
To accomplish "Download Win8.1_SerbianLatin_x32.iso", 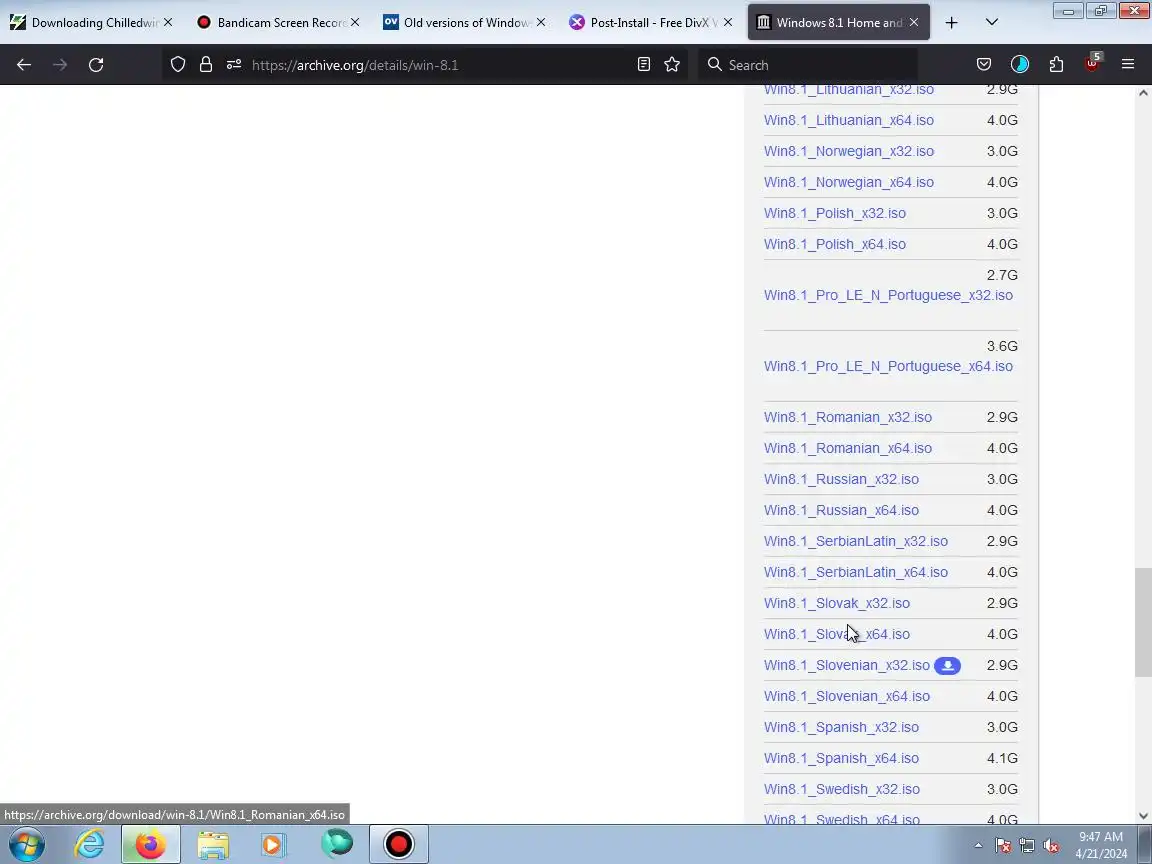I will point(856,541).
